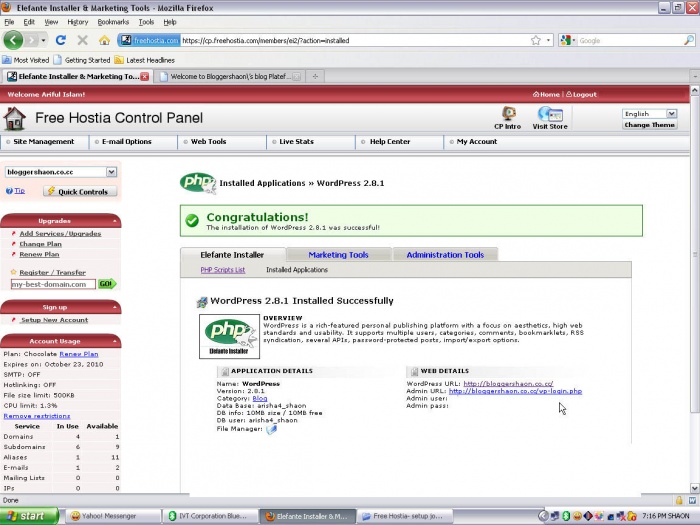This screenshot has height=525, width=700.
Task: Open a new tab with plus button
Action: (x=315, y=76)
